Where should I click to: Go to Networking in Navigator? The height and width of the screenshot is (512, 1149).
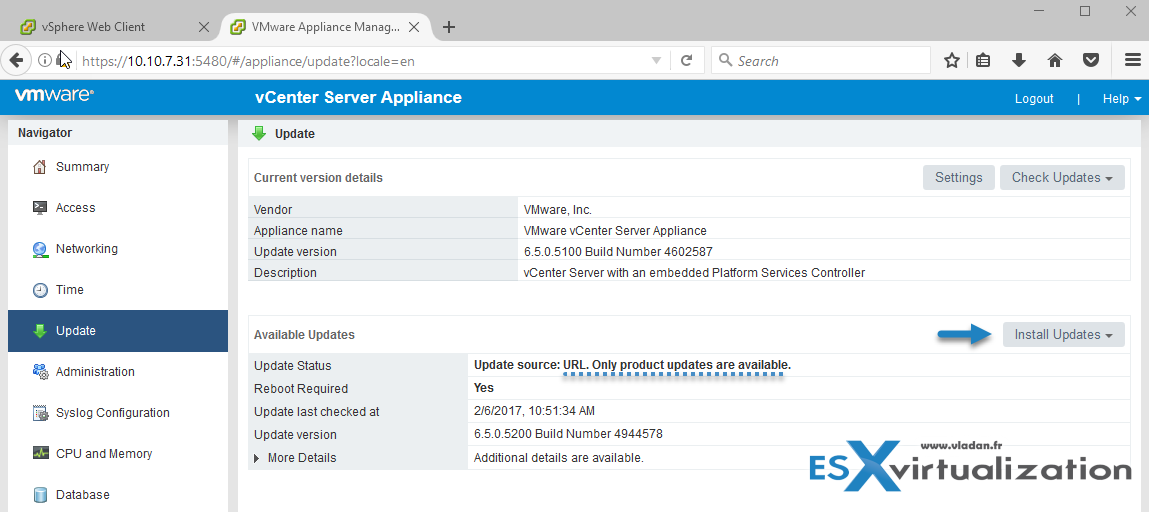pos(118,249)
